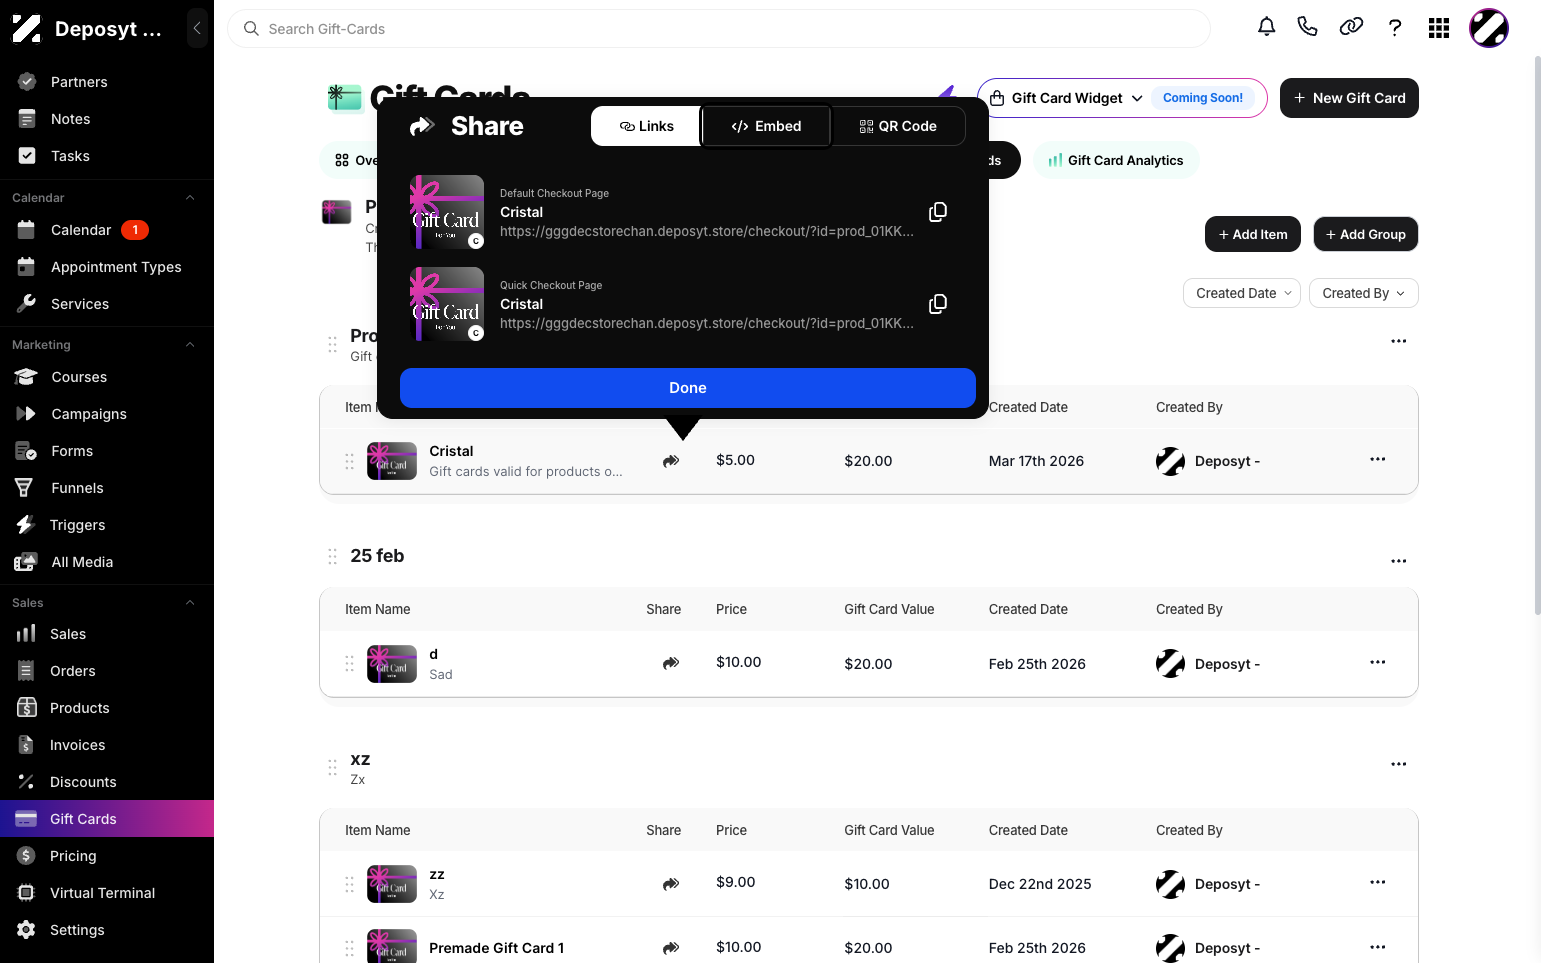Open the notifications bell
This screenshot has width=1541, height=963.
tap(1266, 27)
